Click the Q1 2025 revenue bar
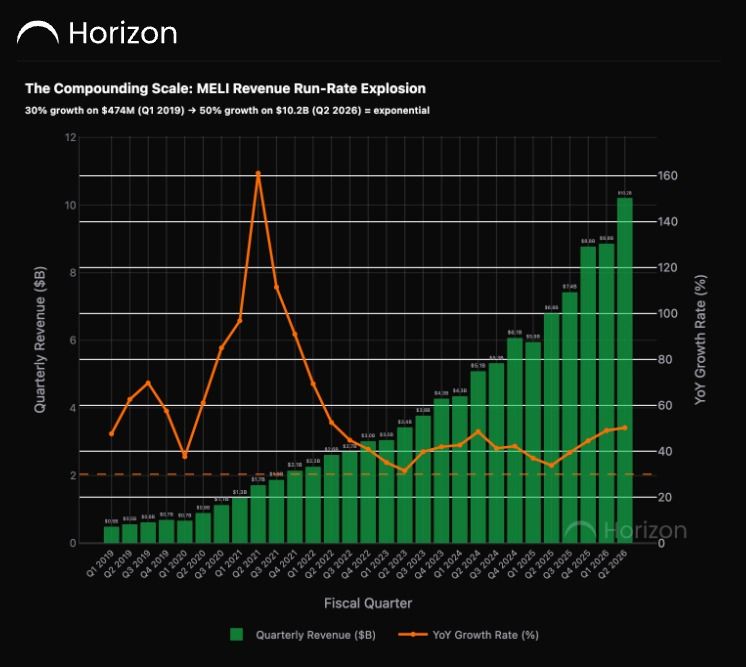 click(x=533, y=442)
